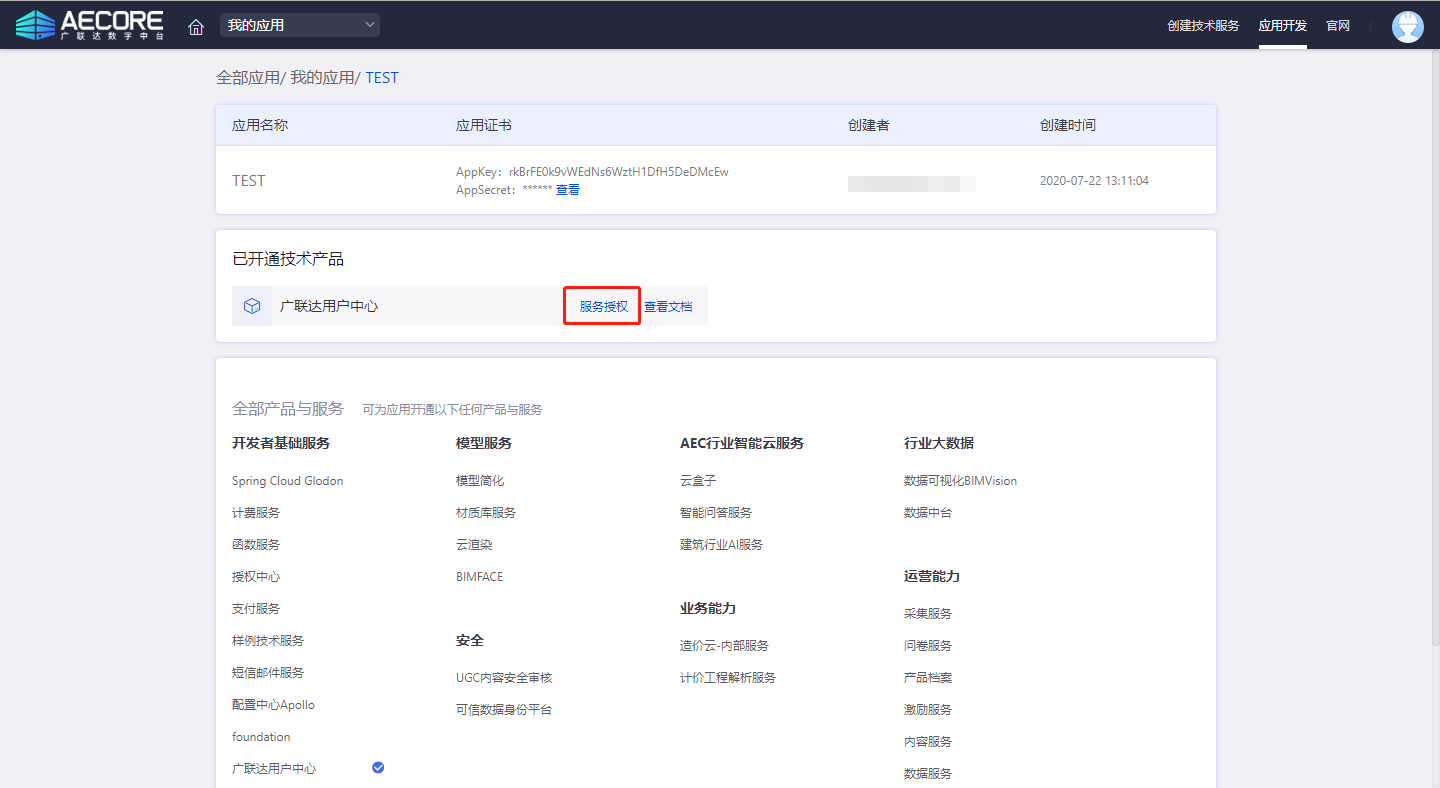
Task: Reveal AppSecret with 查看 link
Action: point(567,190)
